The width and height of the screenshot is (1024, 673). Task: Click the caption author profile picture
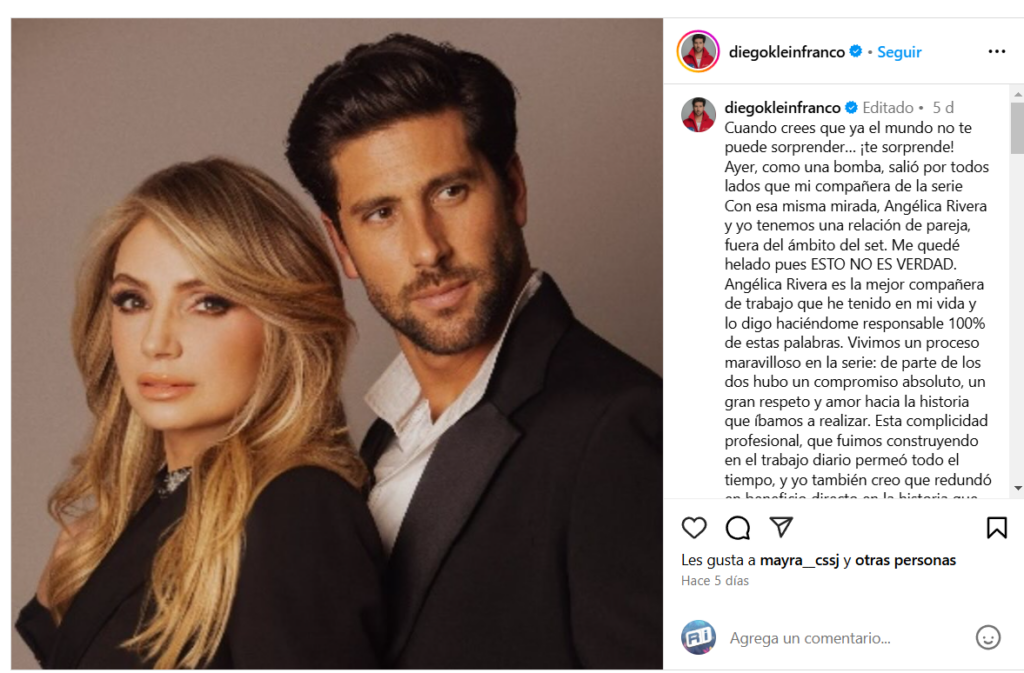698,115
